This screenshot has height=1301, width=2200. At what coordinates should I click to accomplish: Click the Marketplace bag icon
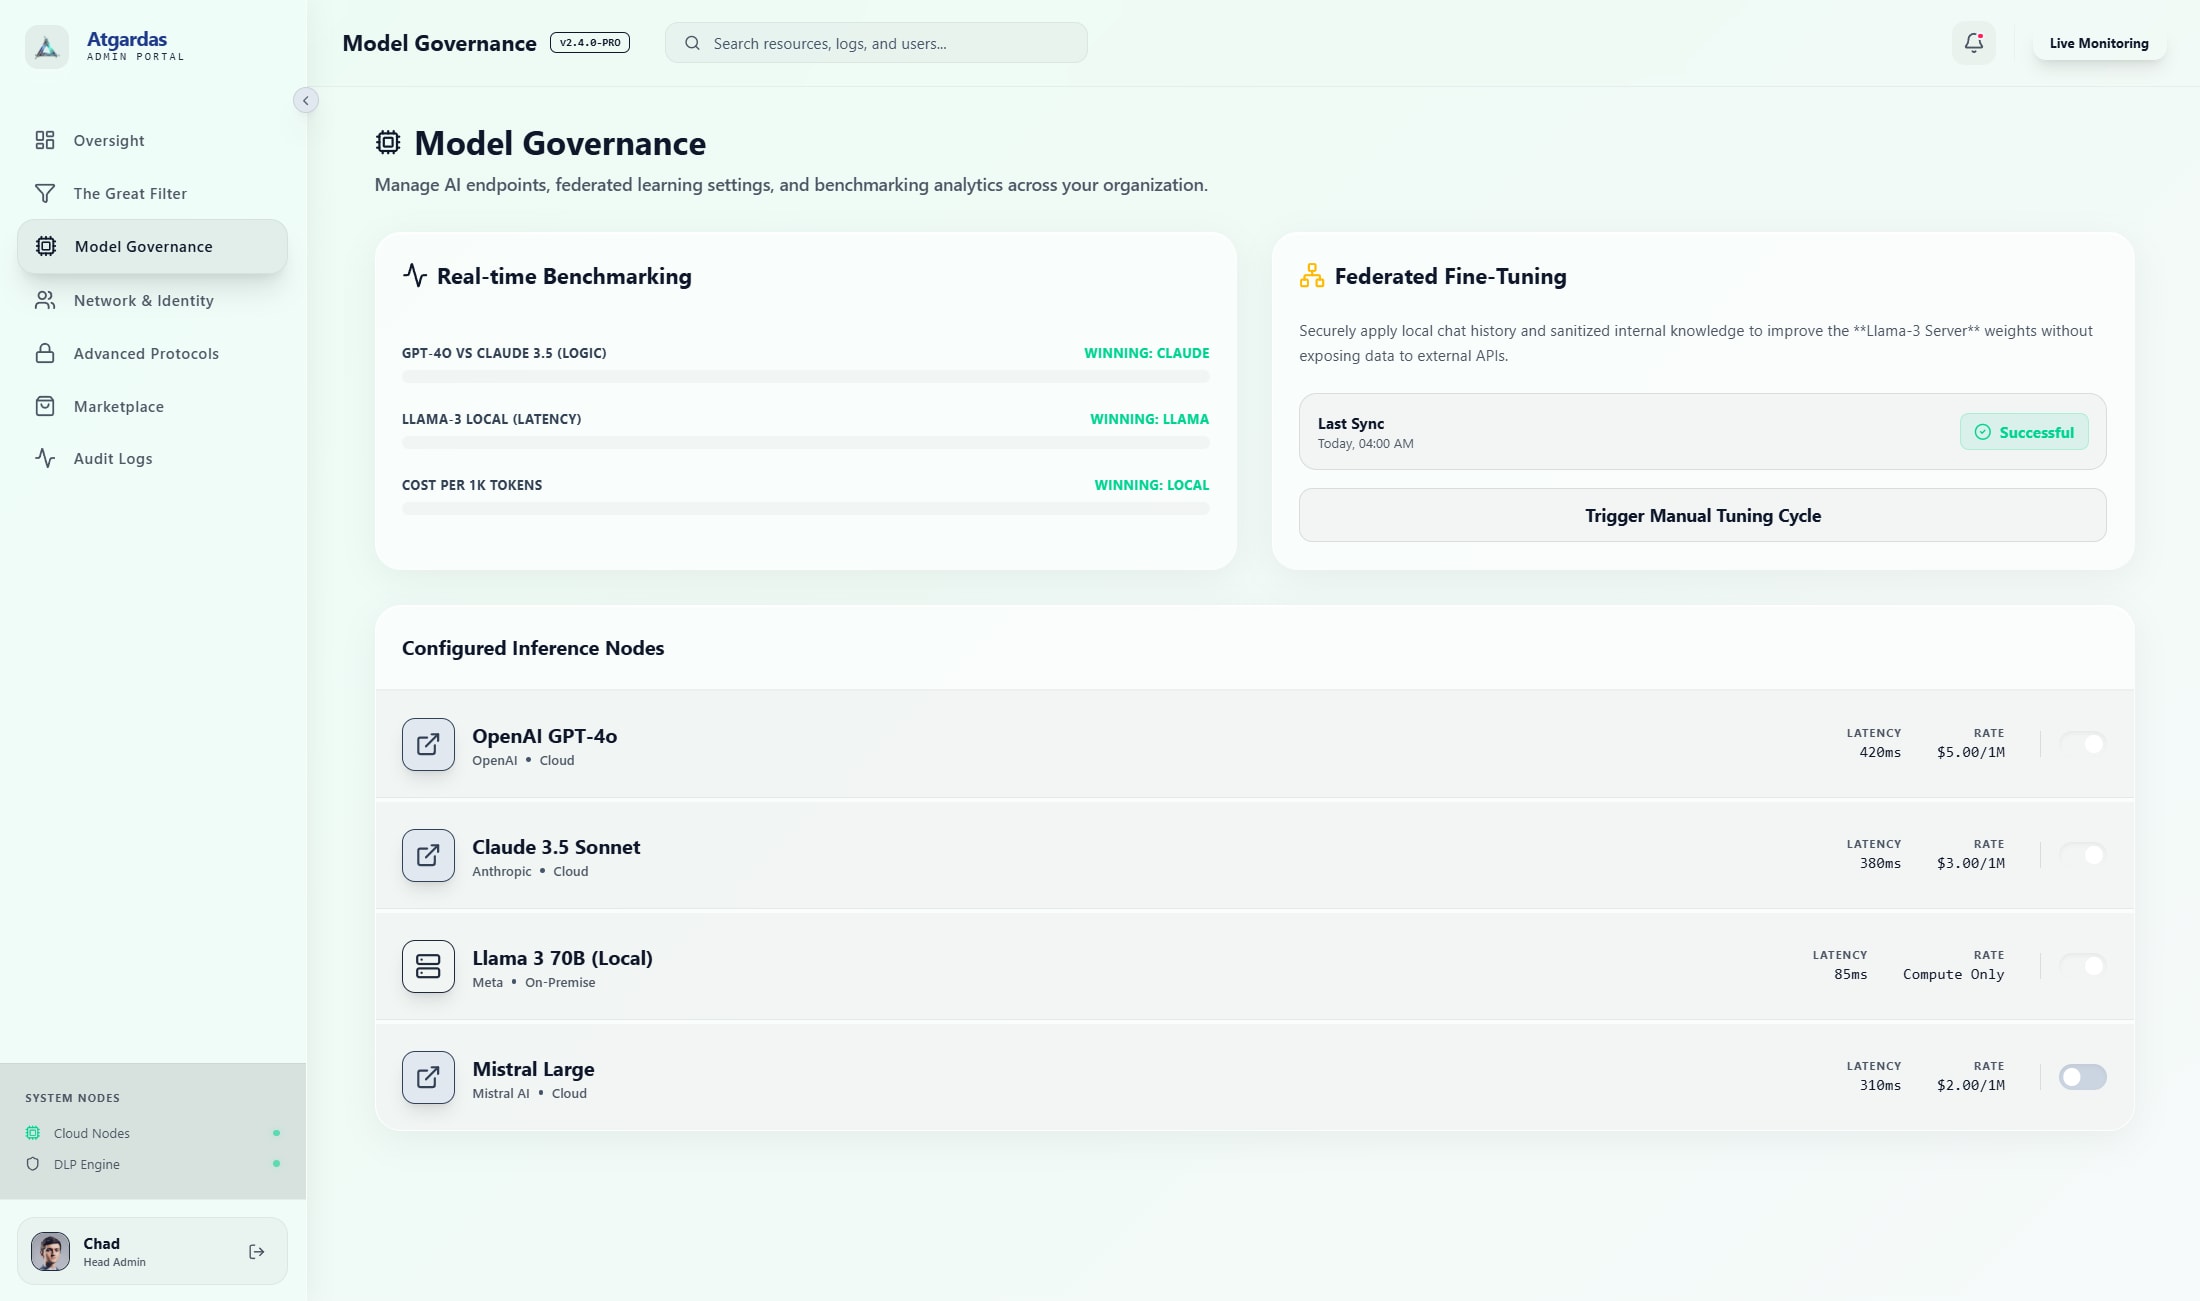(x=45, y=406)
